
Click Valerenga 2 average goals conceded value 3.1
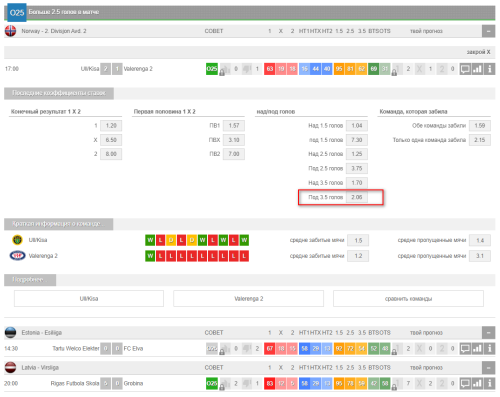[x=480, y=256]
